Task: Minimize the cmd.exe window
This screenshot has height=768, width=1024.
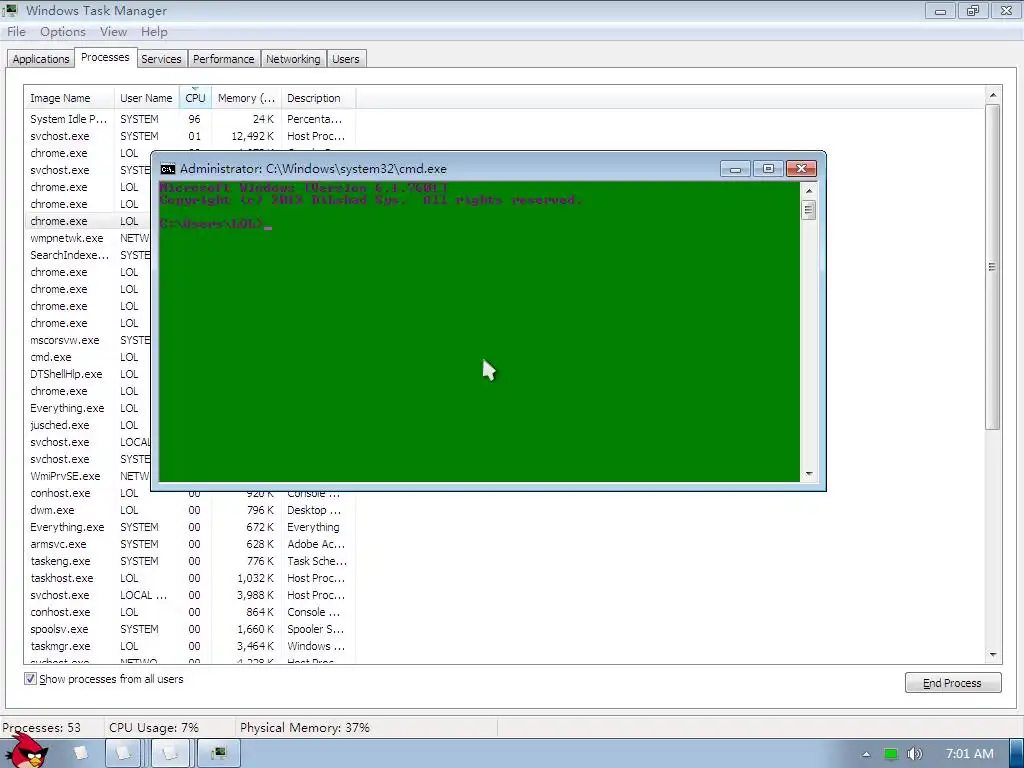Action: (735, 169)
